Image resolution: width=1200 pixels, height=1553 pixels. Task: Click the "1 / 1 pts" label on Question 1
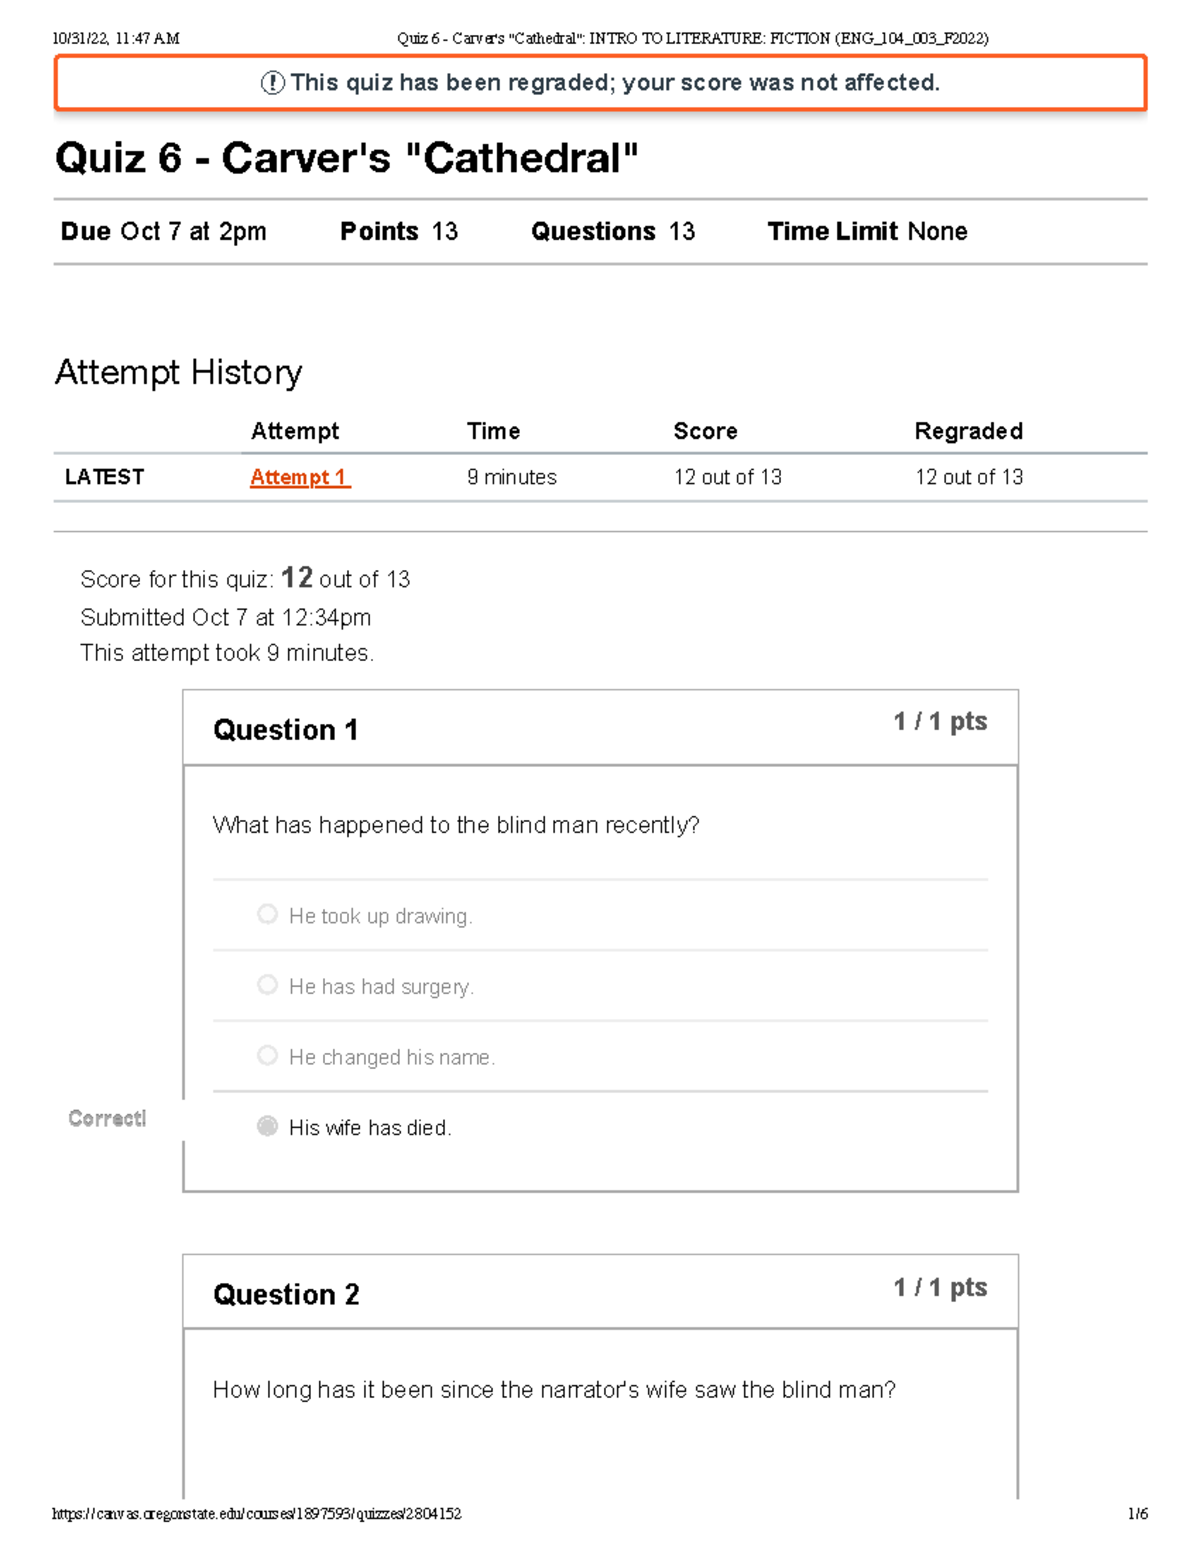click(x=938, y=721)
